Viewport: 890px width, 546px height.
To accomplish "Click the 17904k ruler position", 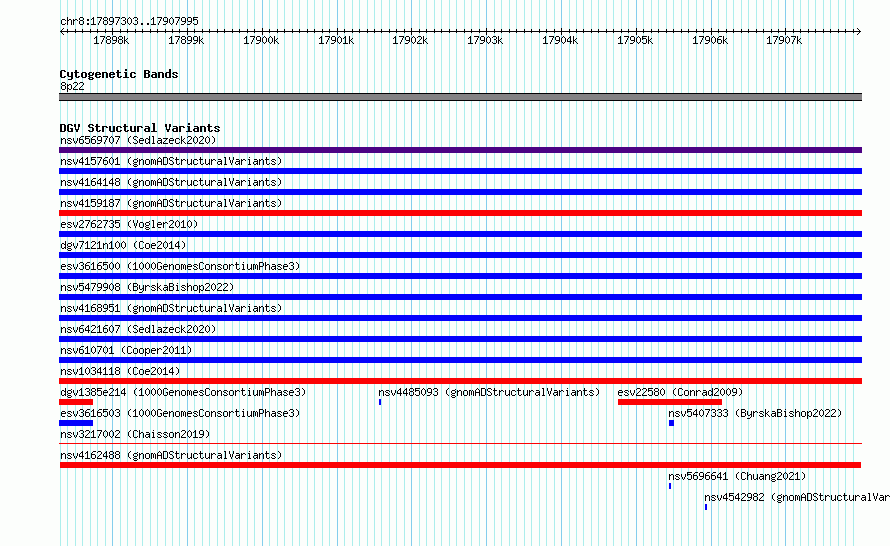I will coord(560,40).
